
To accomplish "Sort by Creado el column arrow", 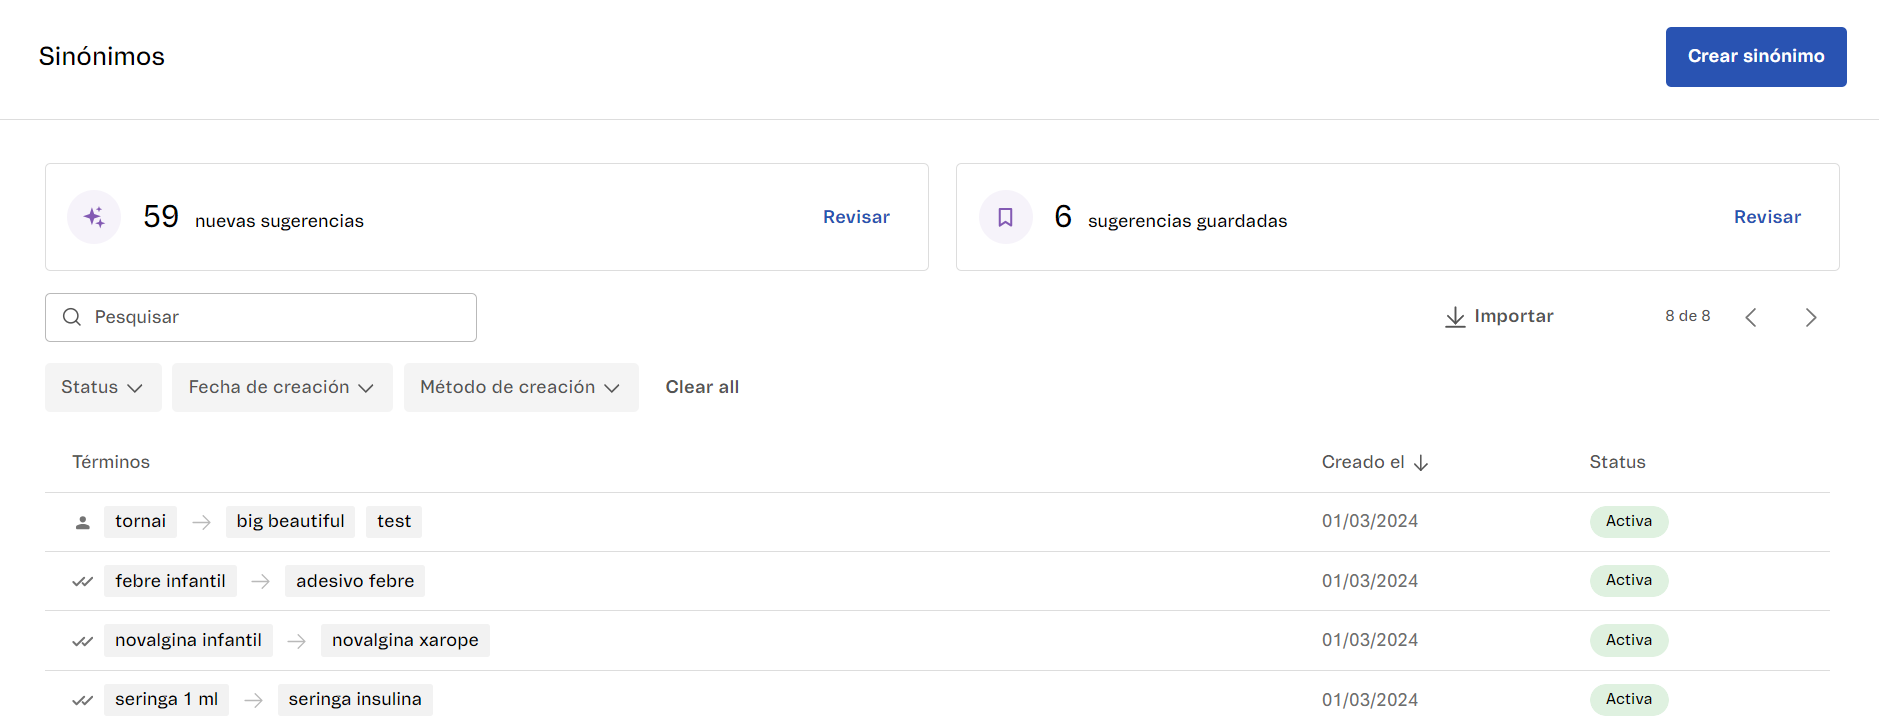I will tap(1421, 463).
